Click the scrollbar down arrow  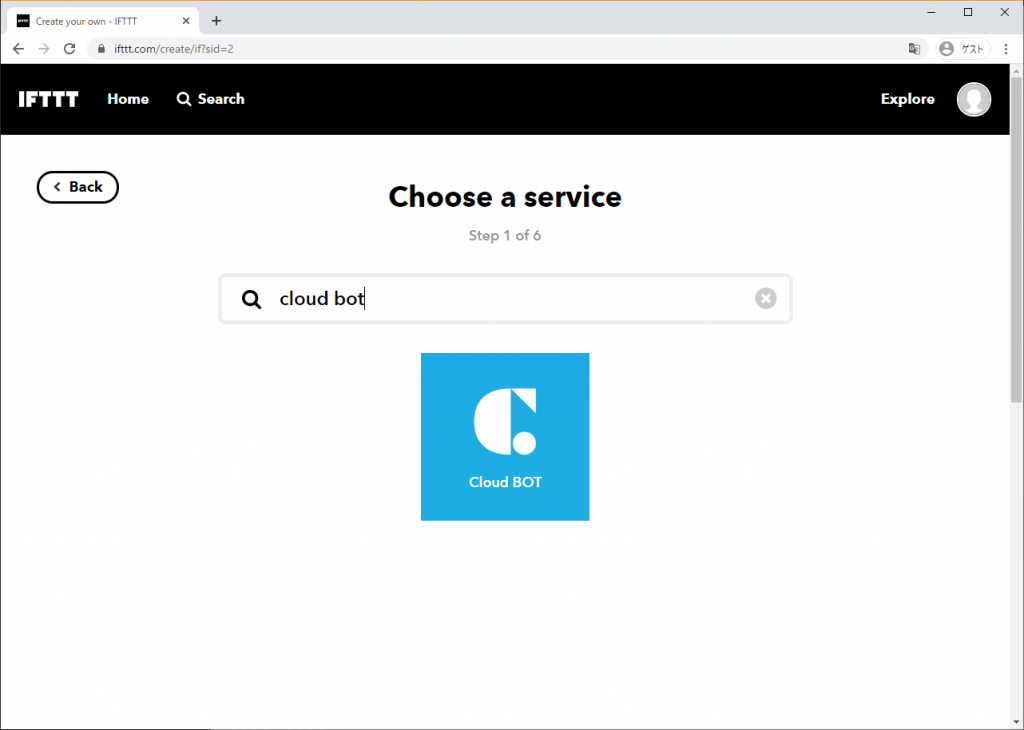tap(1016, 723)
